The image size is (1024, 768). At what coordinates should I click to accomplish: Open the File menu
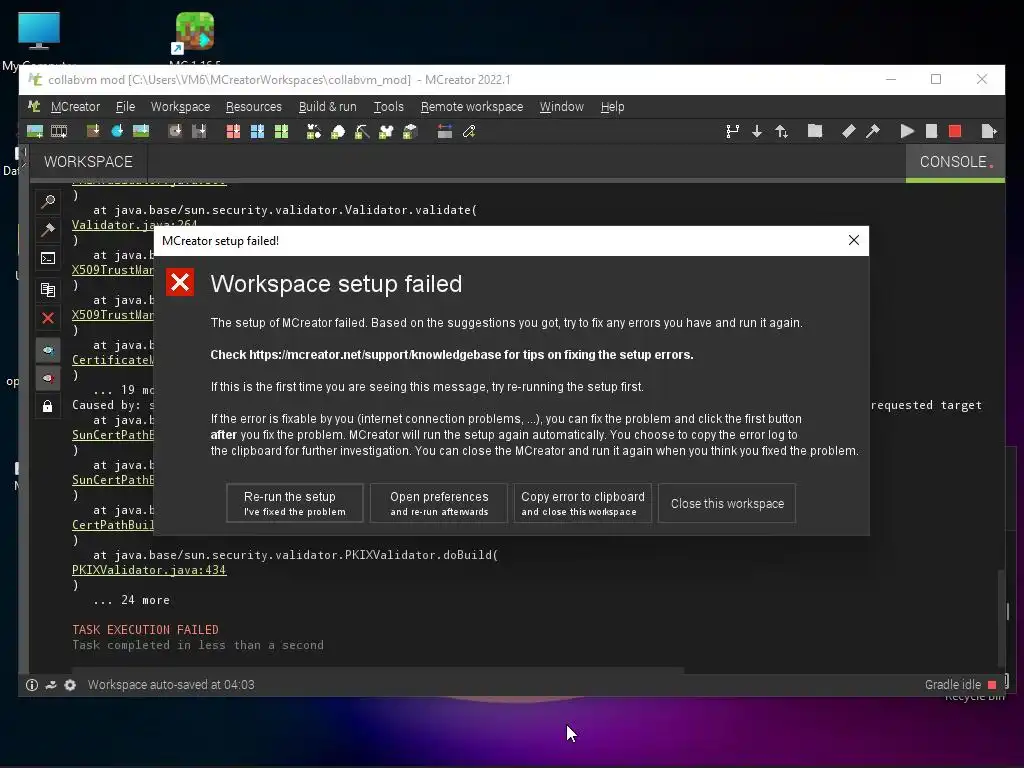click(125, 106)
